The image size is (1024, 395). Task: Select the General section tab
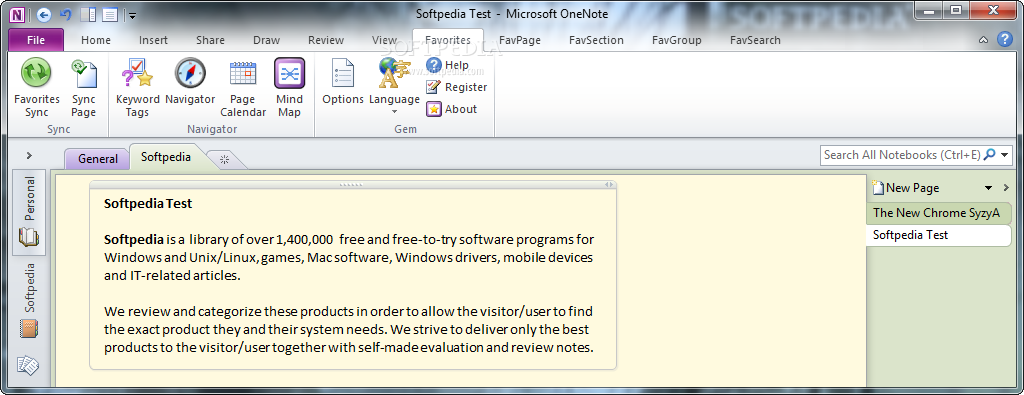[98, 159]
